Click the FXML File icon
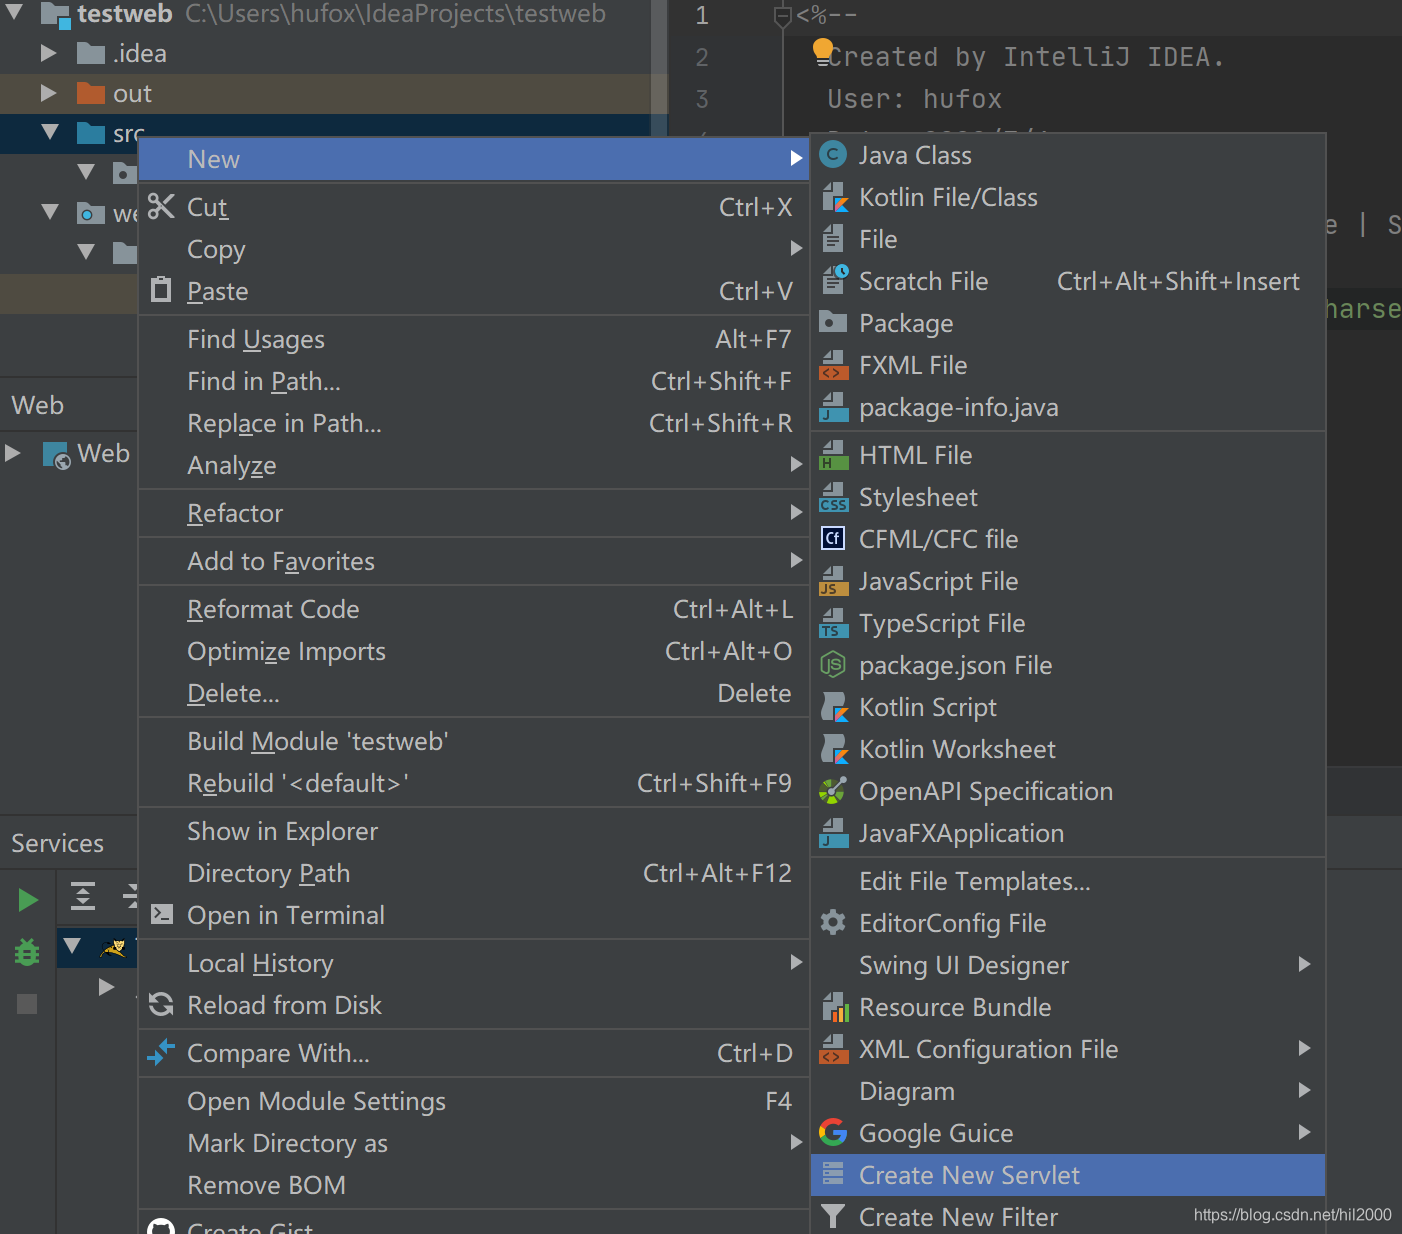1402x1234 pixels. click(833, 365)
